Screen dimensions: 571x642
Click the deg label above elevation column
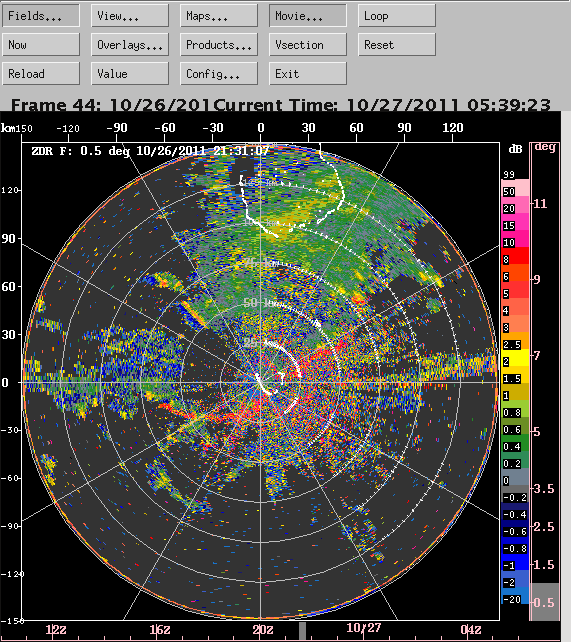545,147
